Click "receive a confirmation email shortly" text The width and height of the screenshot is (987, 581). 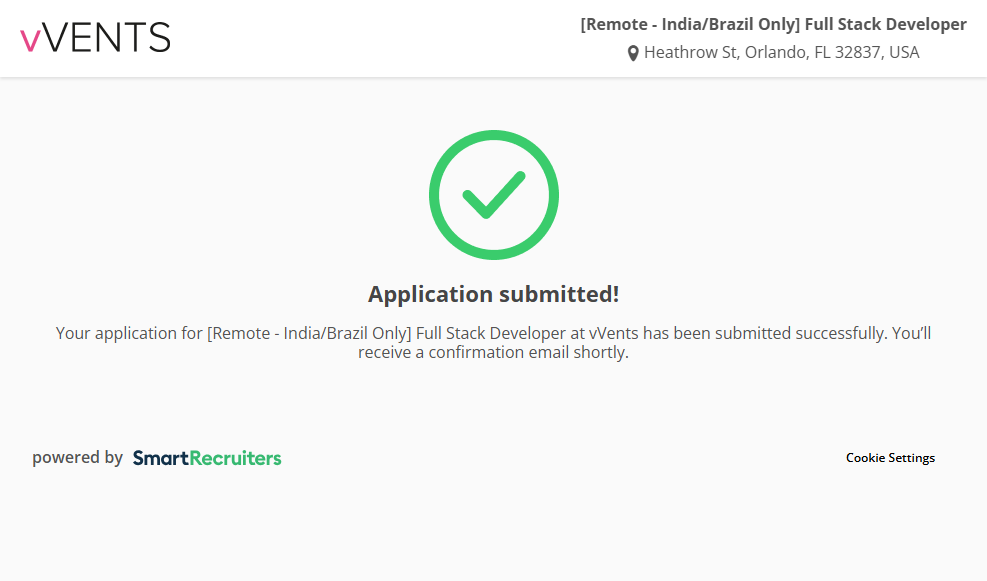point(493,352)
